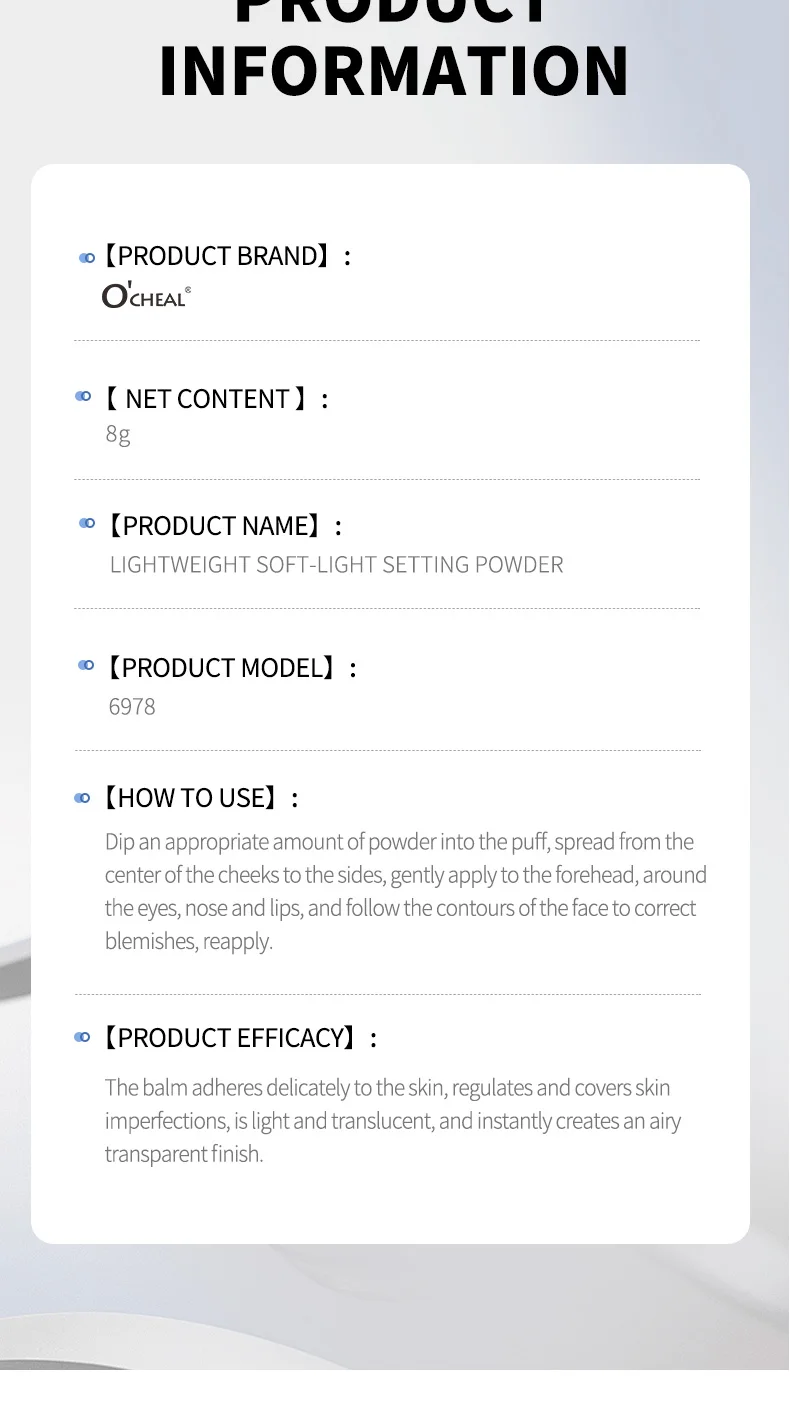The width and height of the screenshot is (790, 1414).
Task: Click Lightweight Soft-Light Setting Powder text
Action: coord(336,565)
